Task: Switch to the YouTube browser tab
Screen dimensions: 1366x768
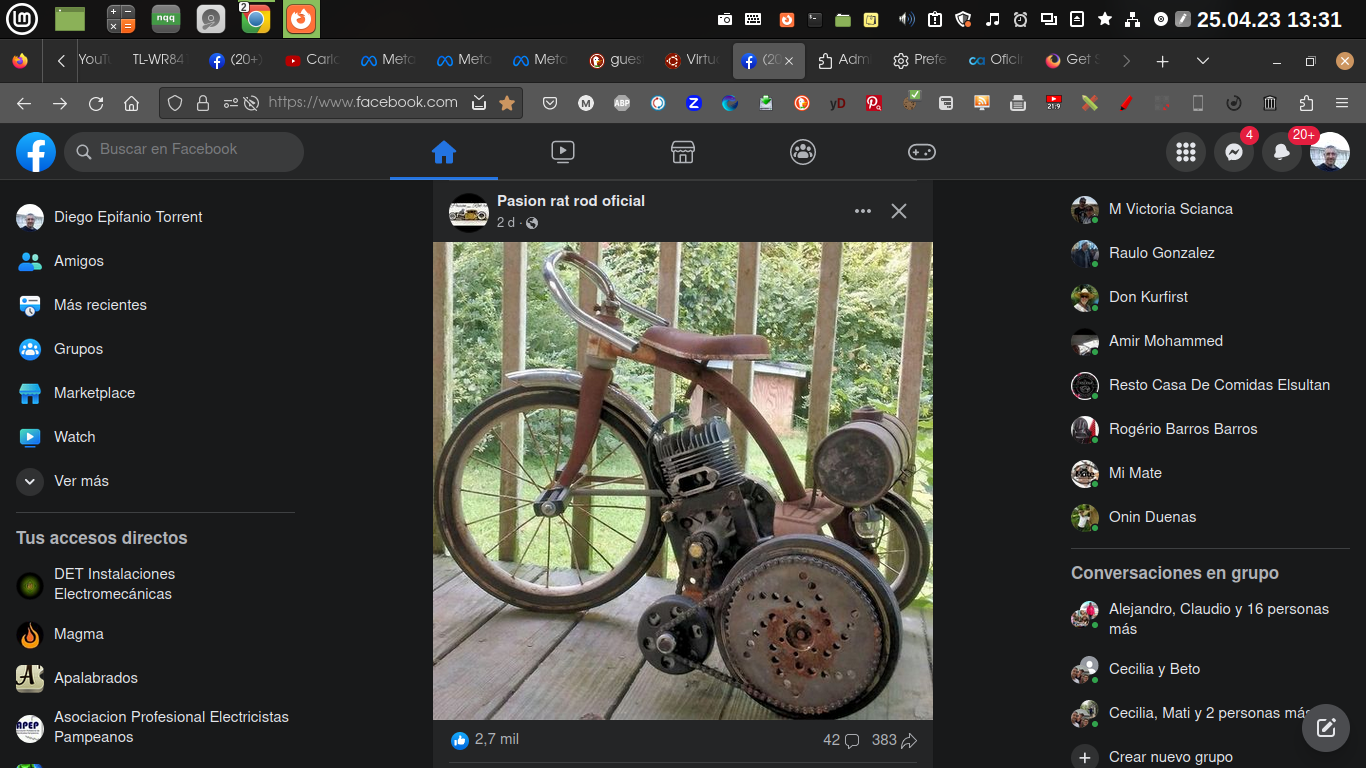Action: (92, 60)
